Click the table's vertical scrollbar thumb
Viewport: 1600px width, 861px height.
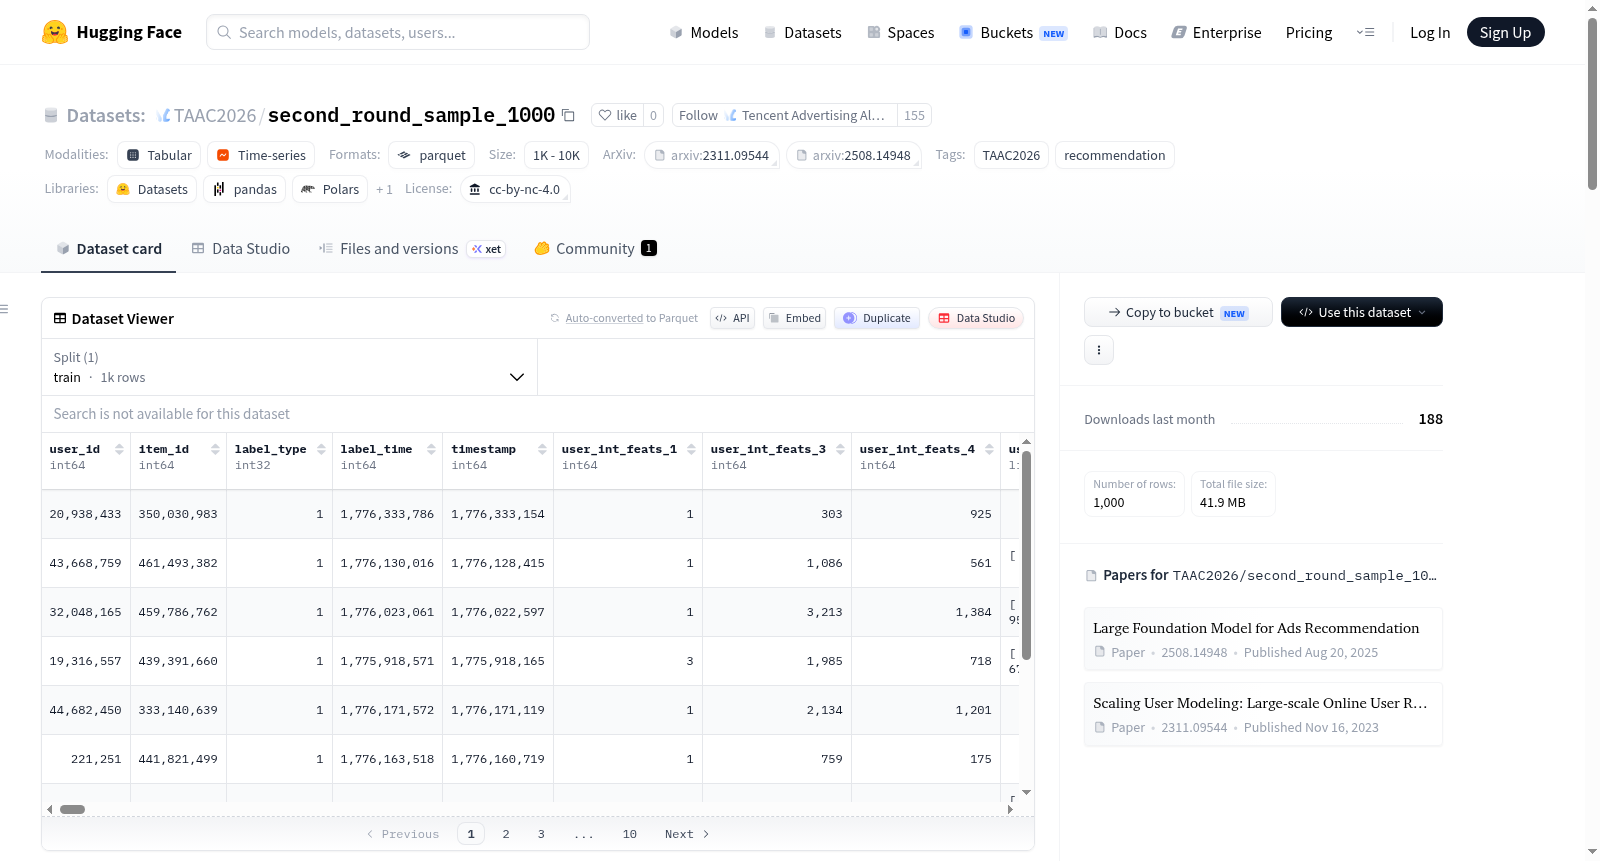pyautogui.click(x=1026, y=555)
